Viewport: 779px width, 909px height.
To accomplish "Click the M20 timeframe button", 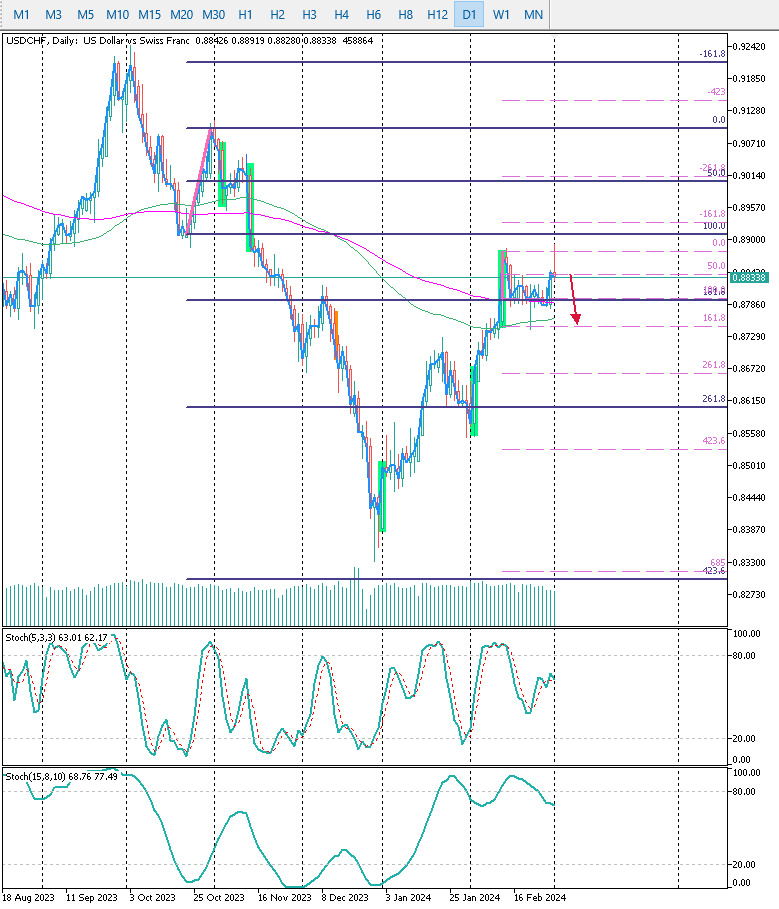I will (x=181, y=14).
